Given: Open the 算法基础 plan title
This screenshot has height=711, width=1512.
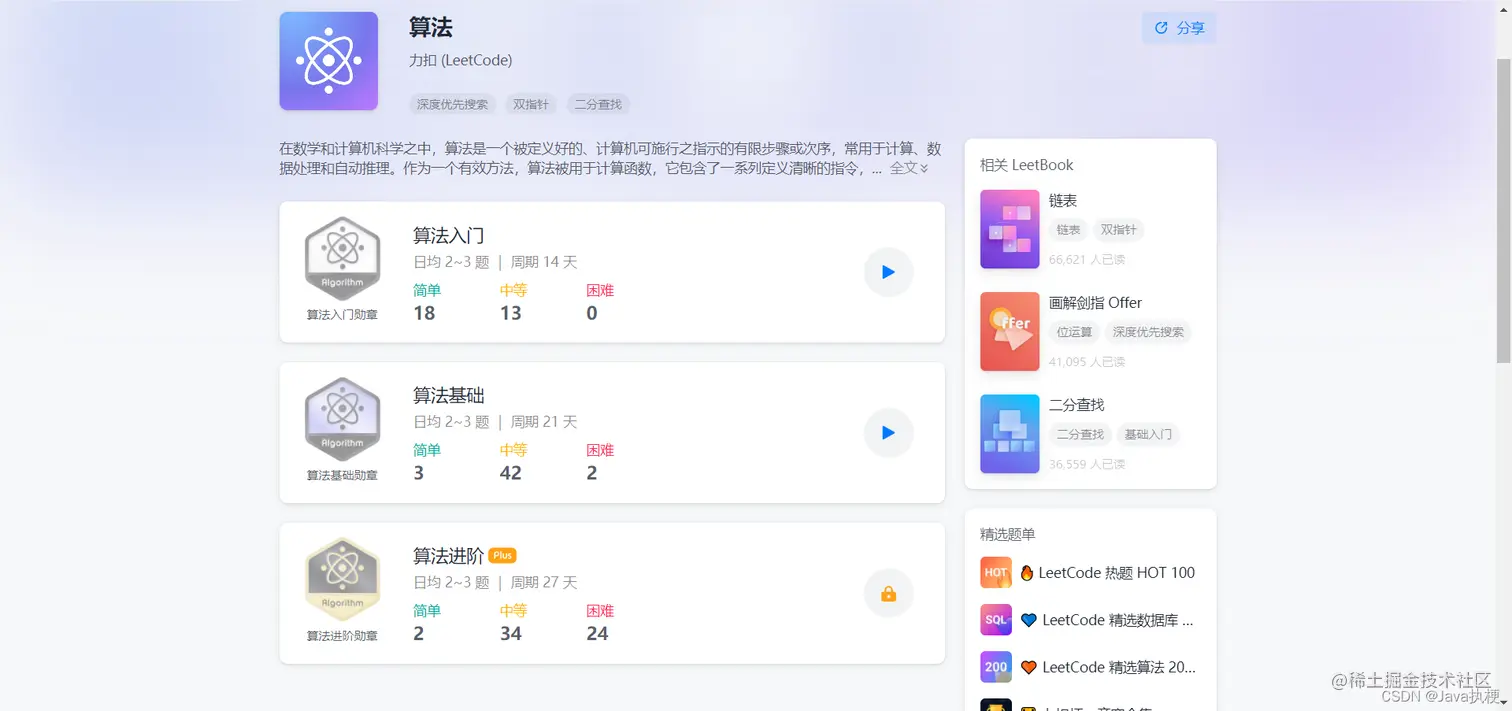Looking at the screenshot, I should (449, 395).
